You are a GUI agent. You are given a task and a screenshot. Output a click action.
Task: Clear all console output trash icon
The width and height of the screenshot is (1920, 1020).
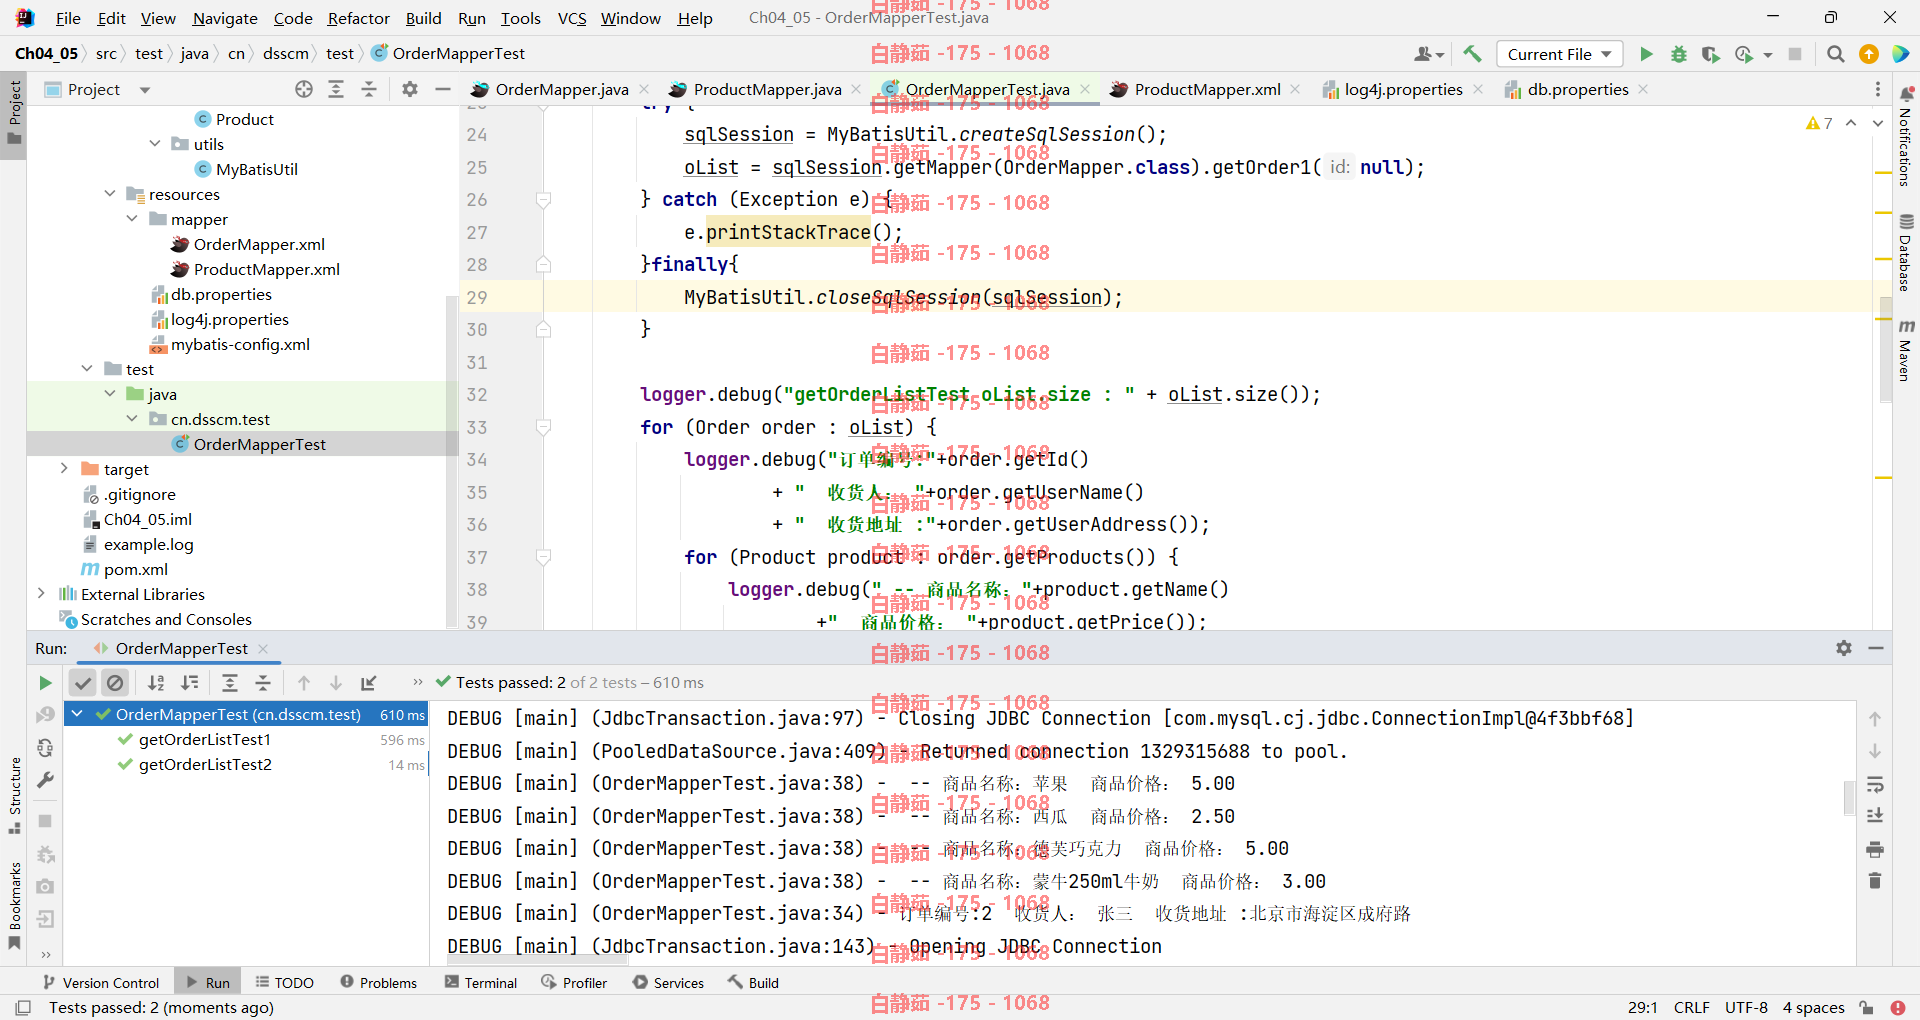coord(1875,881)
